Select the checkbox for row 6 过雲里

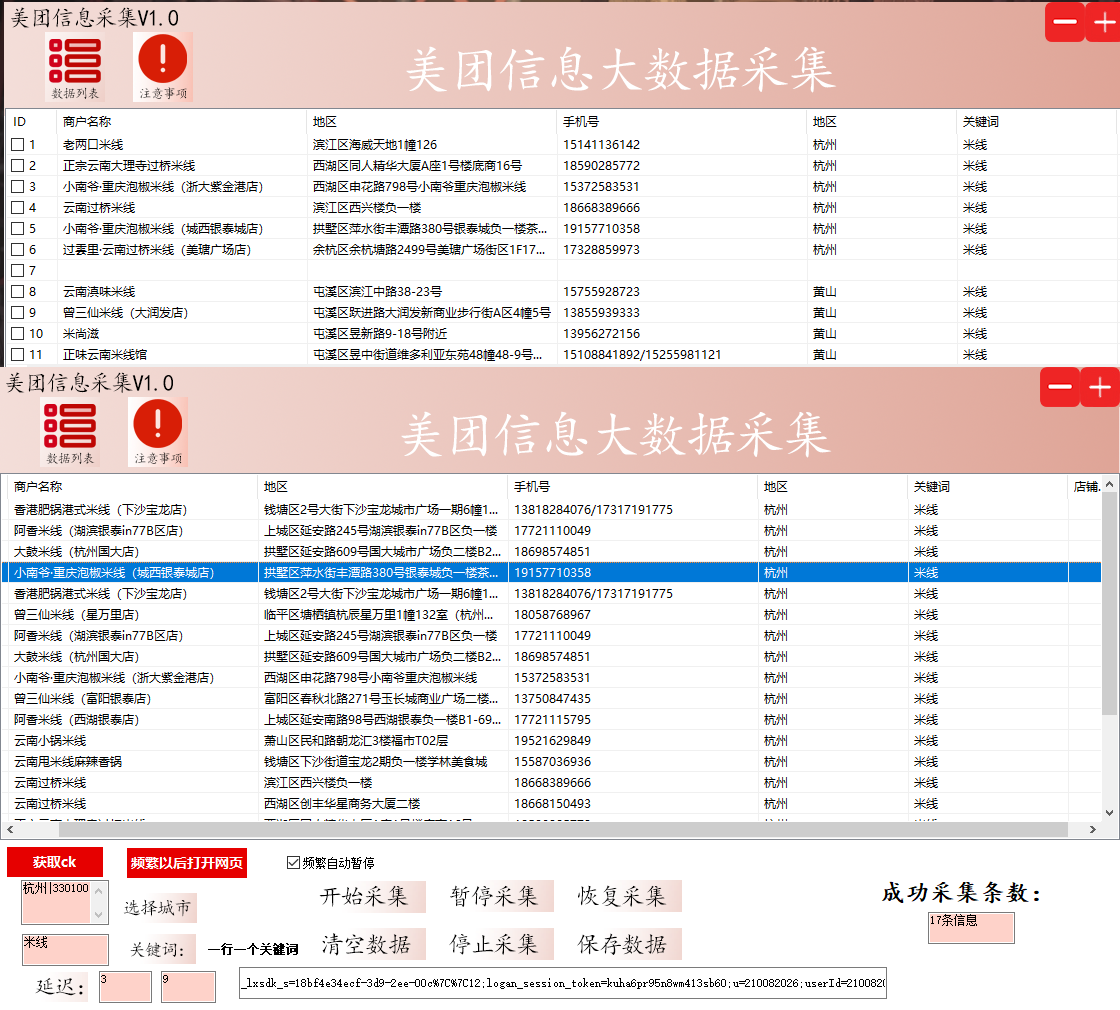18,249
